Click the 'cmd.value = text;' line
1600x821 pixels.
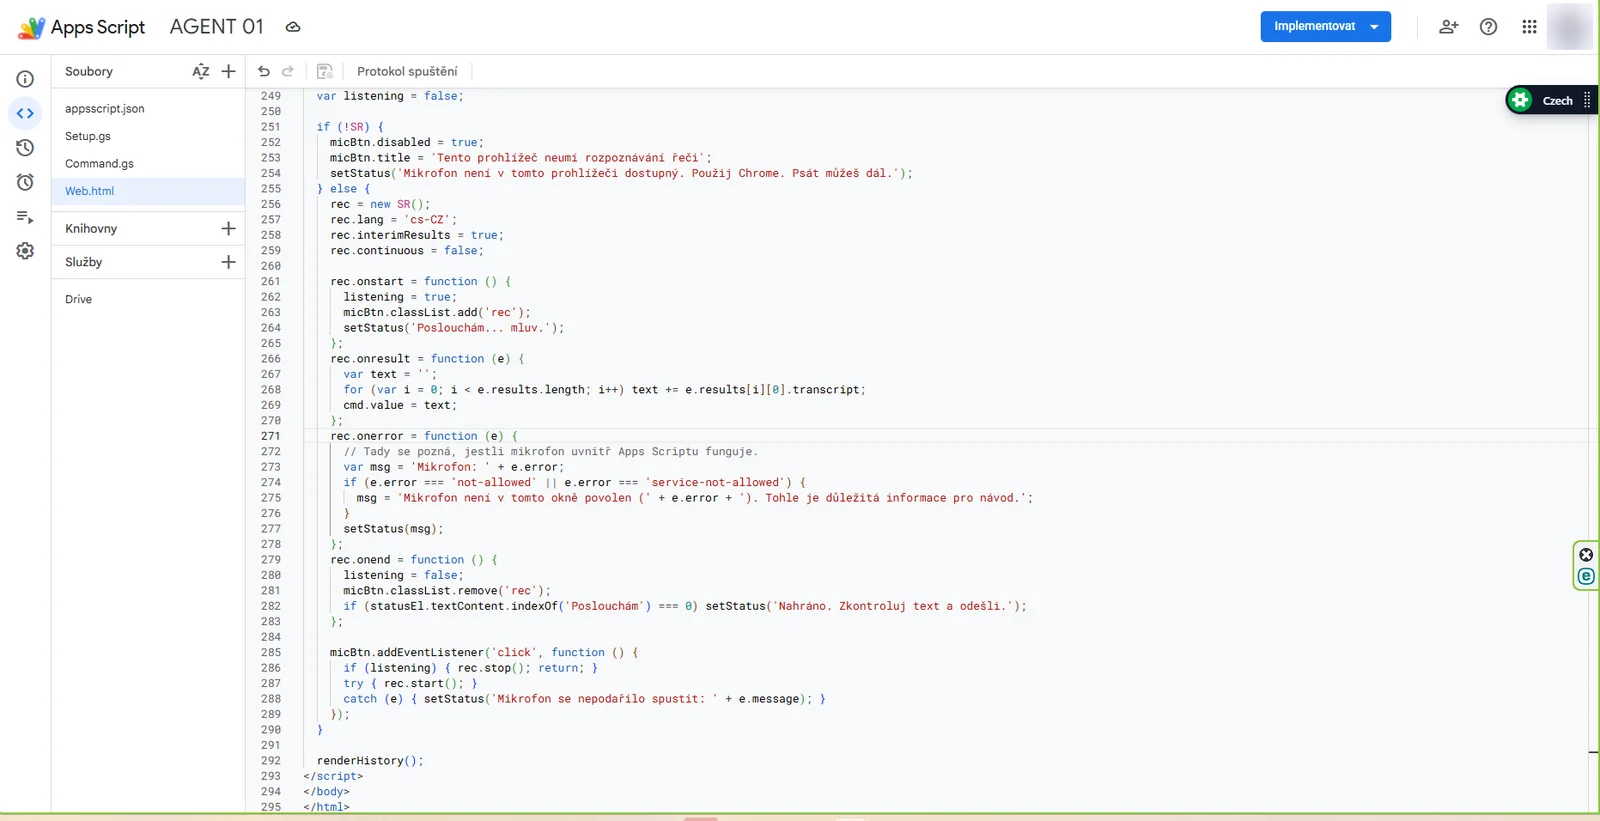point(400,405)
